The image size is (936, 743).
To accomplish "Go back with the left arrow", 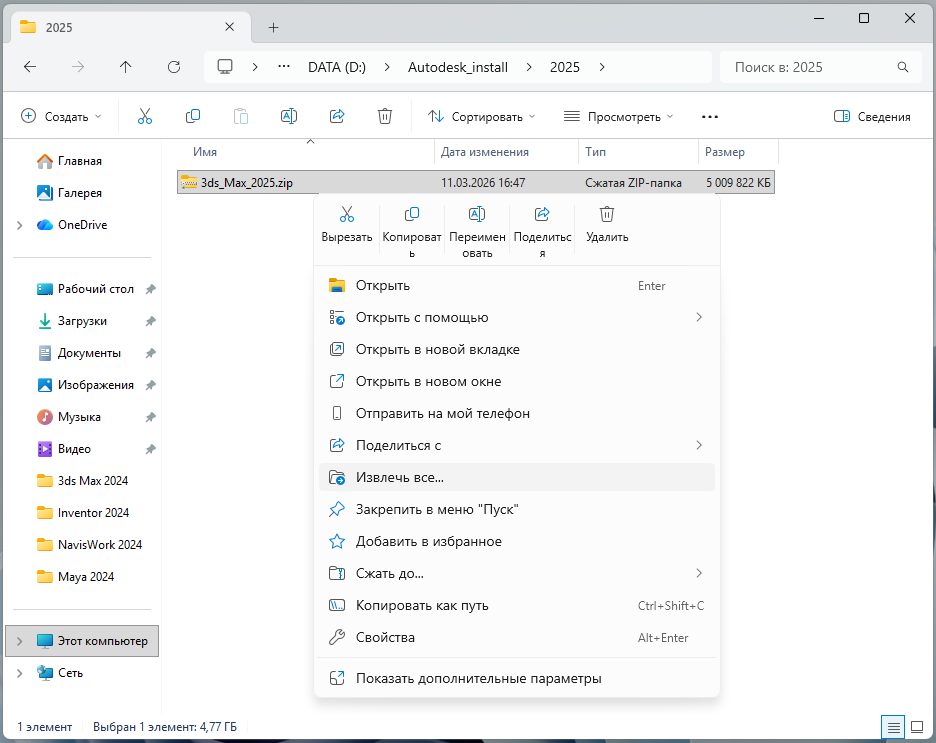I will click(30, 67).
